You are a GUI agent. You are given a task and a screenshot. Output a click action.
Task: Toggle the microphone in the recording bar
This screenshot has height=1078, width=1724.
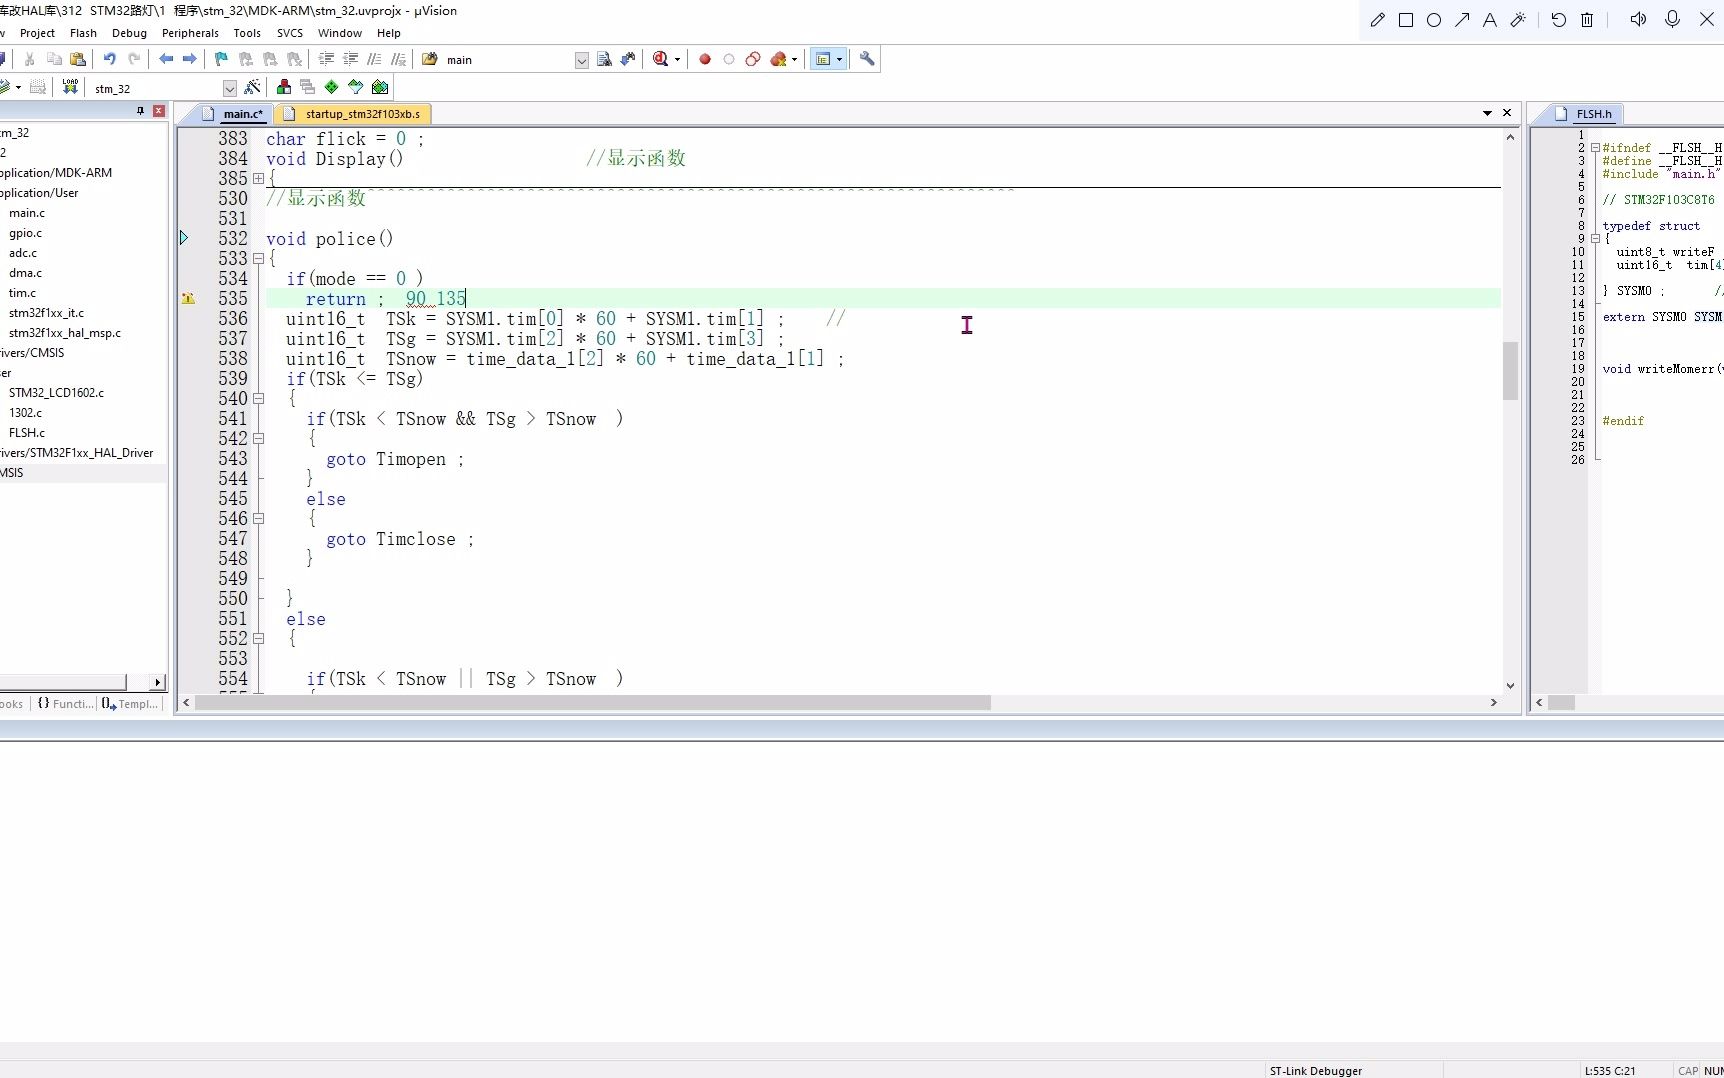pyautogui.click(x=1672, y=20)
